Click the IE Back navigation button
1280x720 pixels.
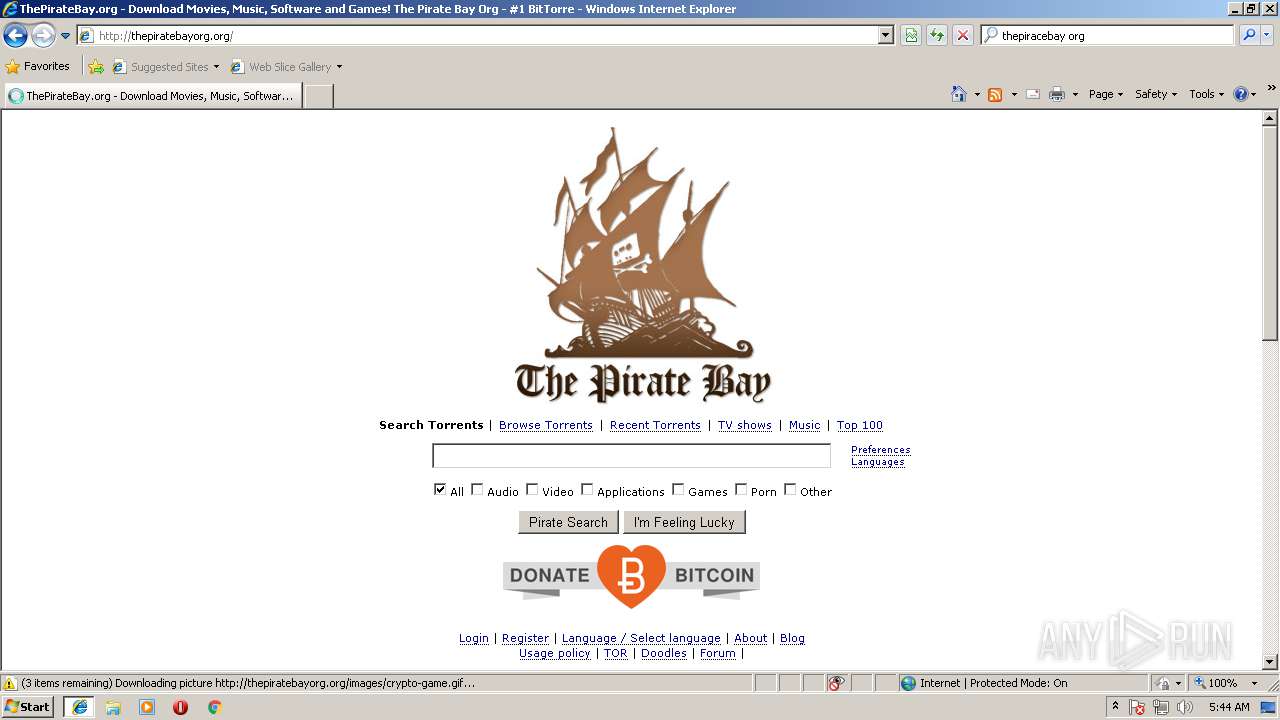point(15,36)
